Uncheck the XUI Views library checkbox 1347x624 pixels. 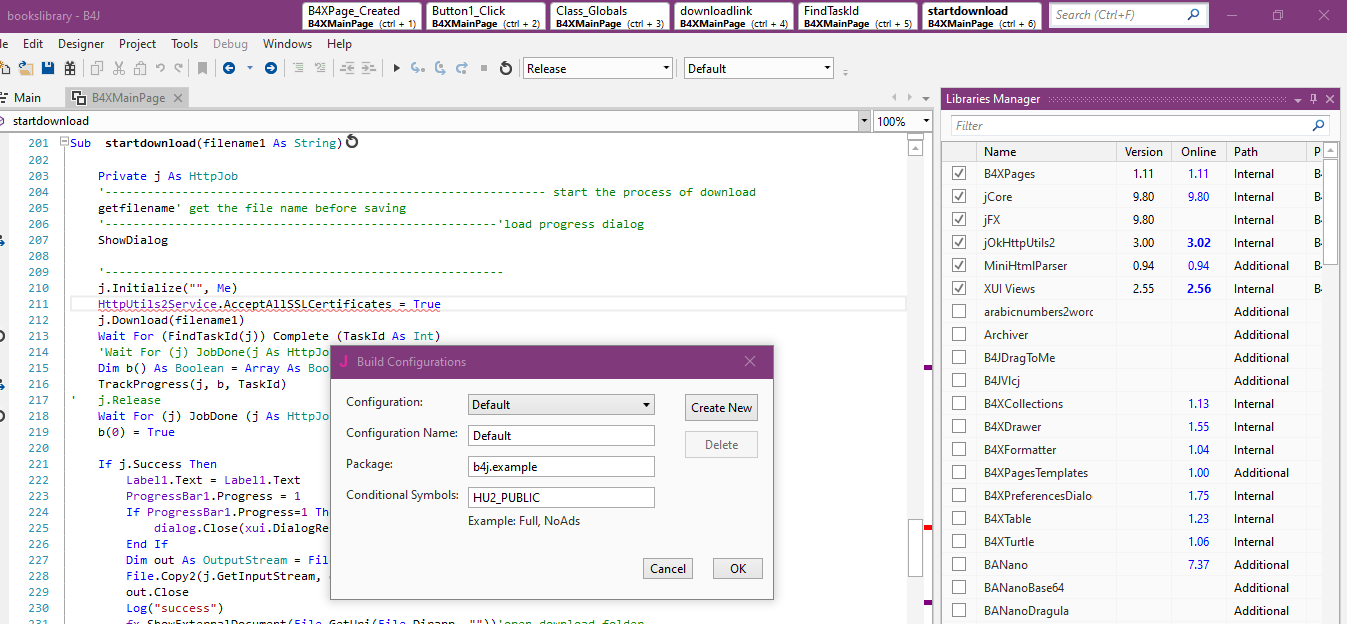click(x=959, y=288)
